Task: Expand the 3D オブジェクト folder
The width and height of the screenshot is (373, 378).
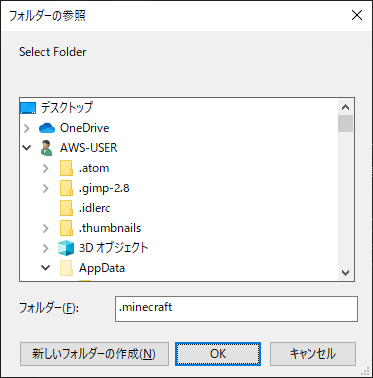Action: point(46,248)
